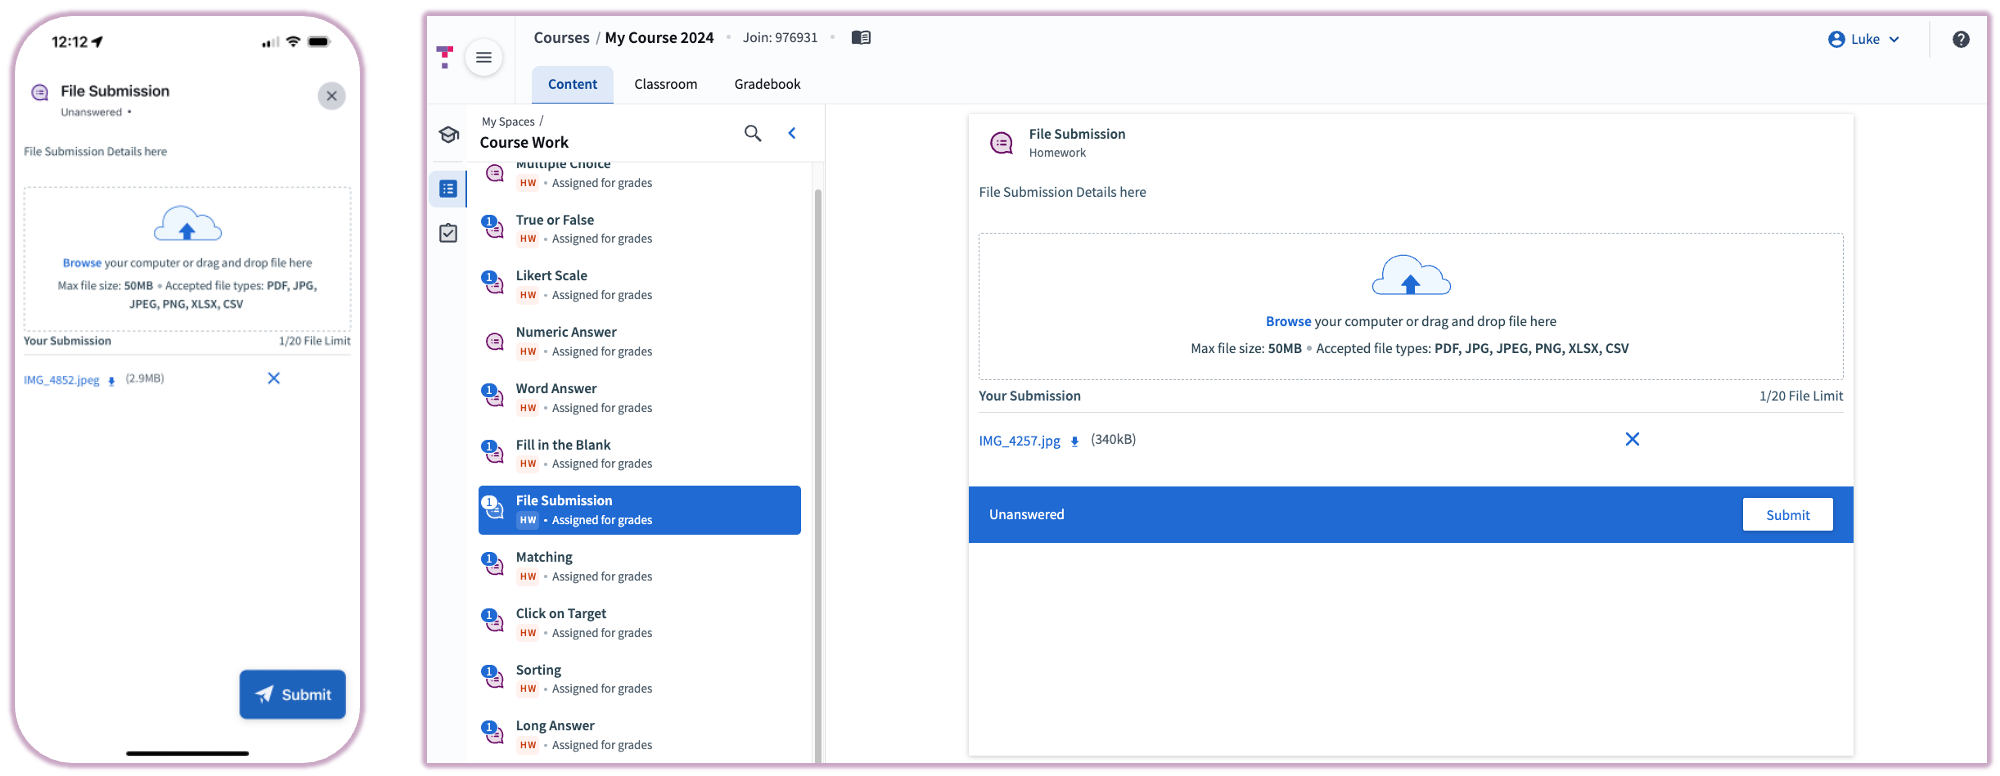Viewport: 2000px width, 776px height.
Task: Switch to the Classroom tab
Action: coord(665,84)
